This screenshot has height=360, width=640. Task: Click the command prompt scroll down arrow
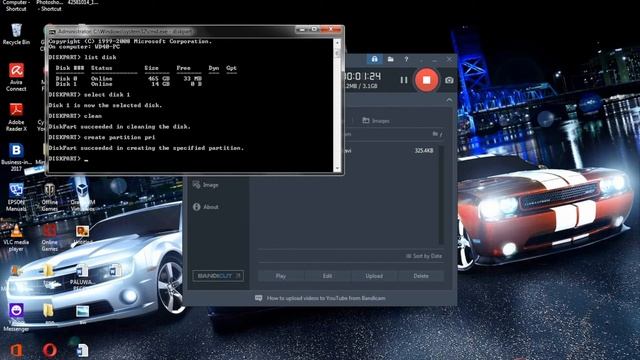click(x=337, y=168)
